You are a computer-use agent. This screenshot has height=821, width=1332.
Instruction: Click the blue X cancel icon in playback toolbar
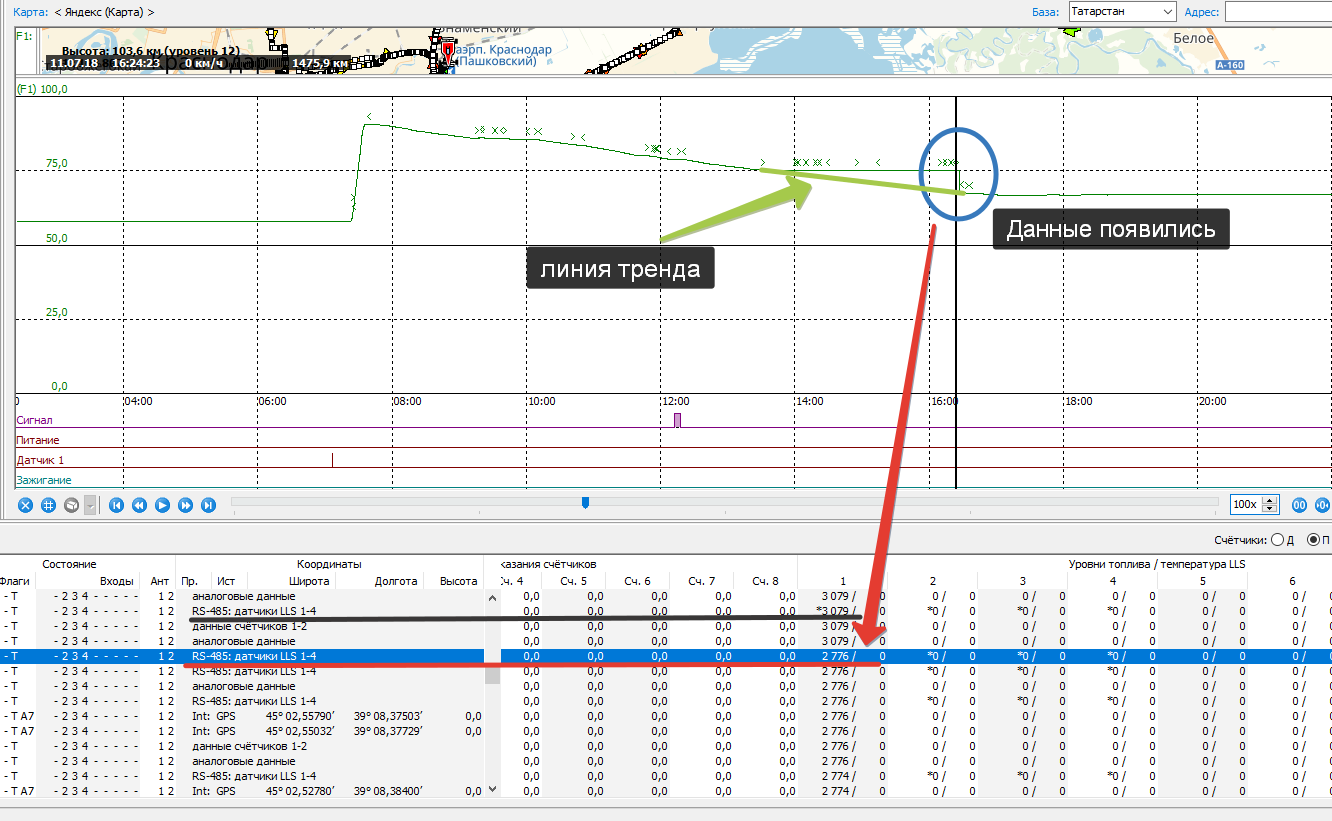[26, 506]
